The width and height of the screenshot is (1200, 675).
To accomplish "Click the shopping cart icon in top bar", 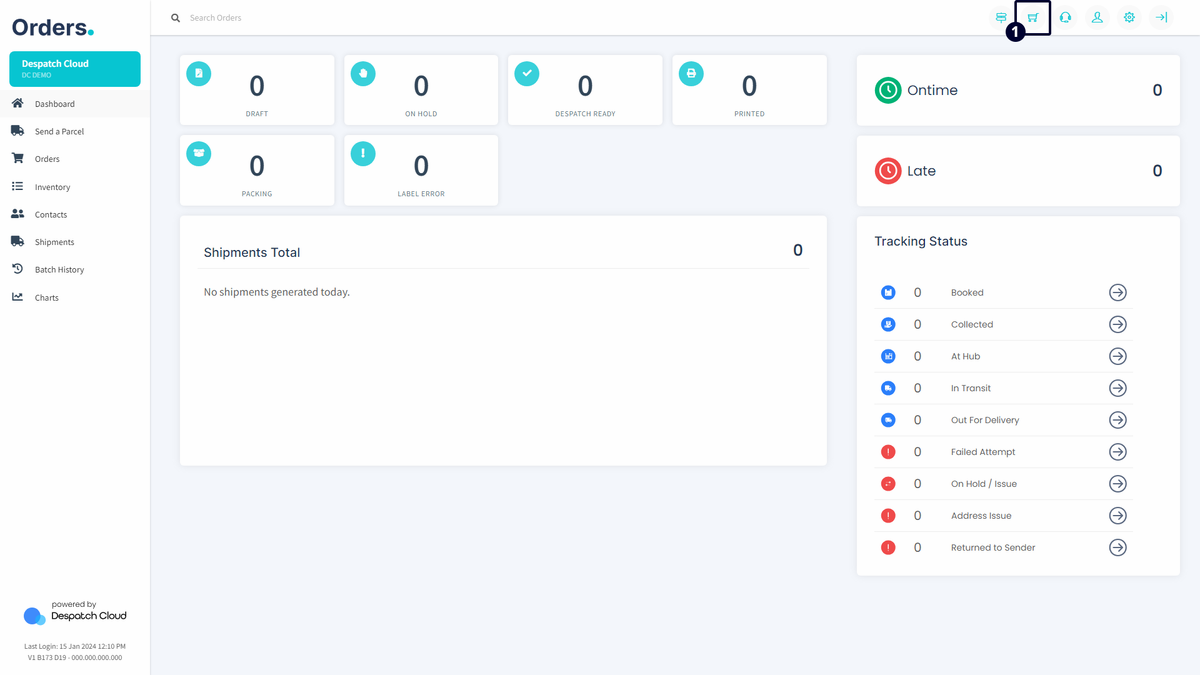I will [x=1033, y=18].
